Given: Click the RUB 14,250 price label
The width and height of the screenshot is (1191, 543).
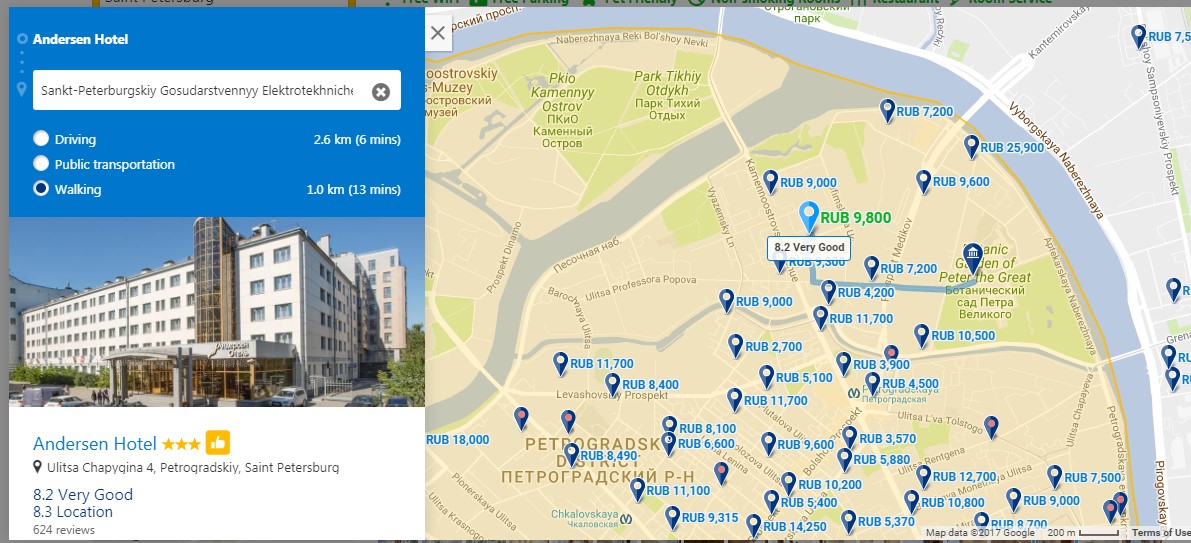Looking at the screenshot, I should click(x=795, y=526).
